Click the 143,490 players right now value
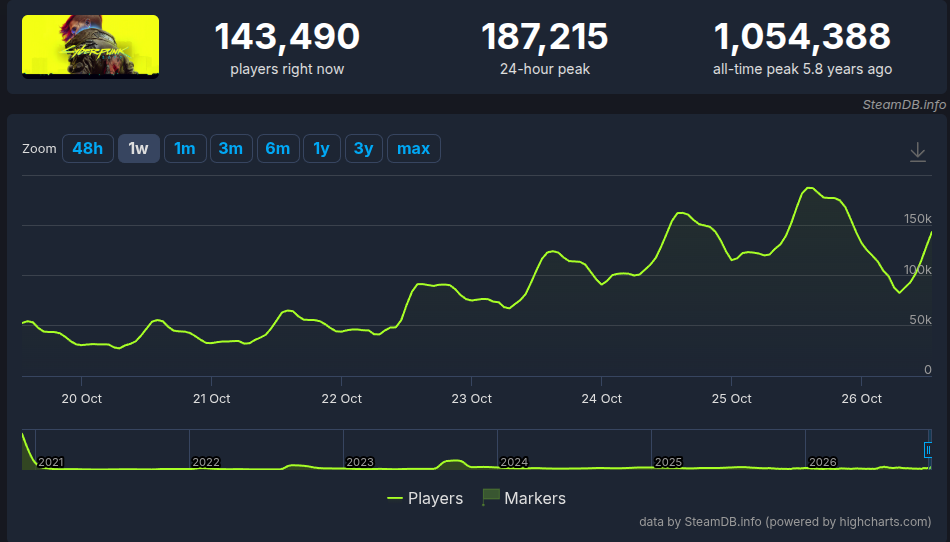The height and width of the screenshot is (542, 950). tap(287, 36)
